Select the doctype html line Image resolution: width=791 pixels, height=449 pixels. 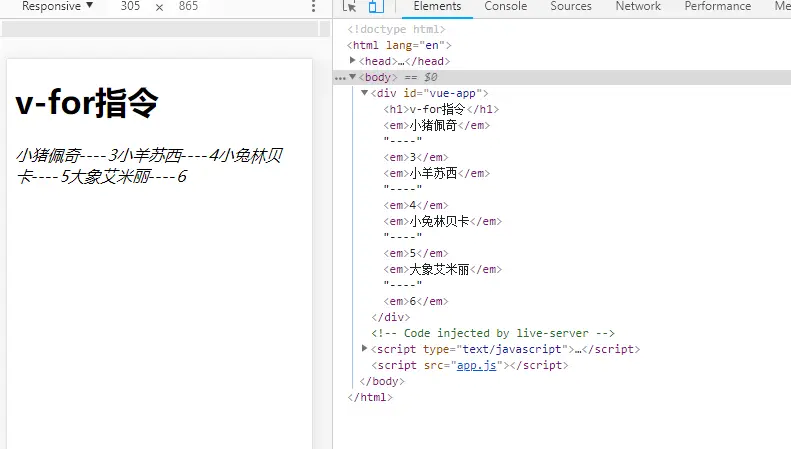coord(397,29)
